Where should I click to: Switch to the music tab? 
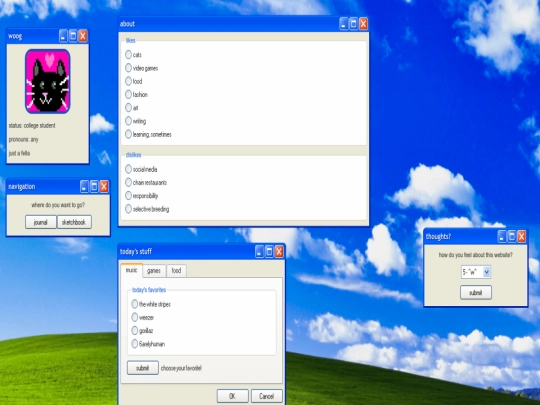[132, 270]
